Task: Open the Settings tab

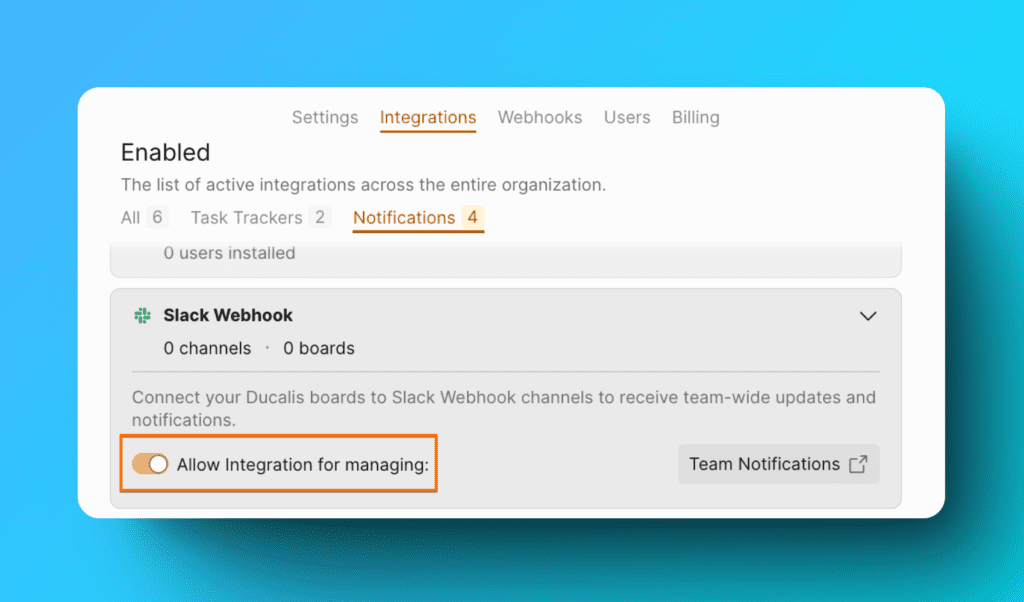Action: tap(325, 117)
